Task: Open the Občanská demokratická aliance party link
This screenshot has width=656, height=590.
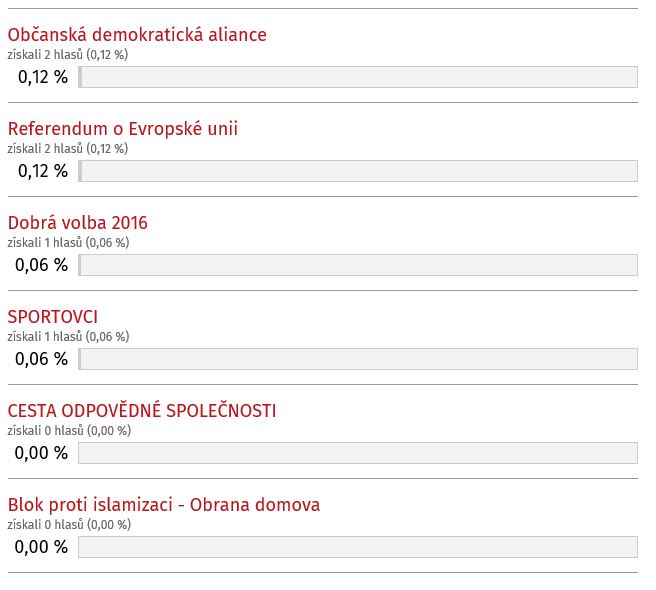Action: [x=137, y=35]
